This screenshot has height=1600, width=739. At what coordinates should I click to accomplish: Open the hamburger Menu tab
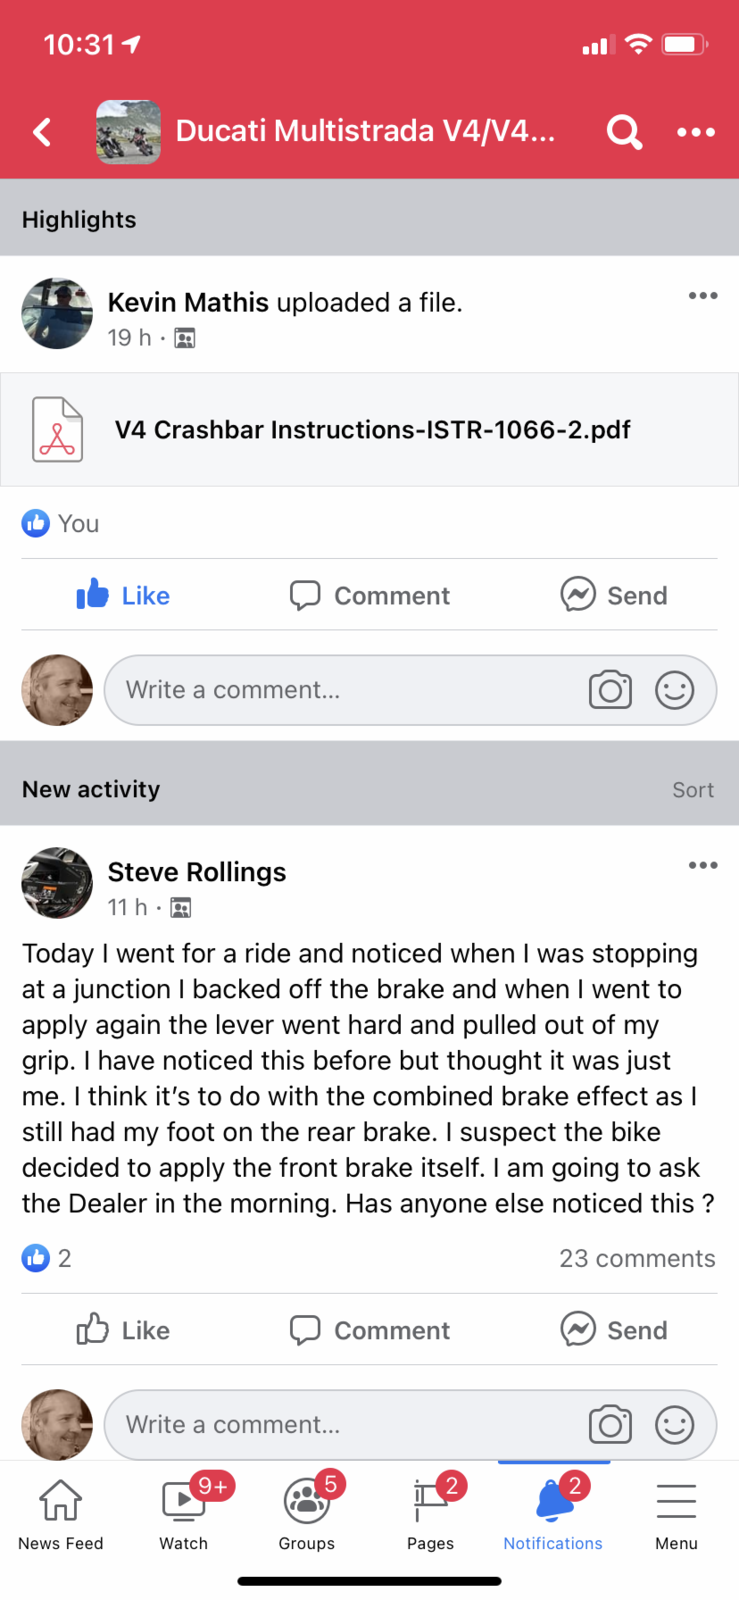[677, 1513]
